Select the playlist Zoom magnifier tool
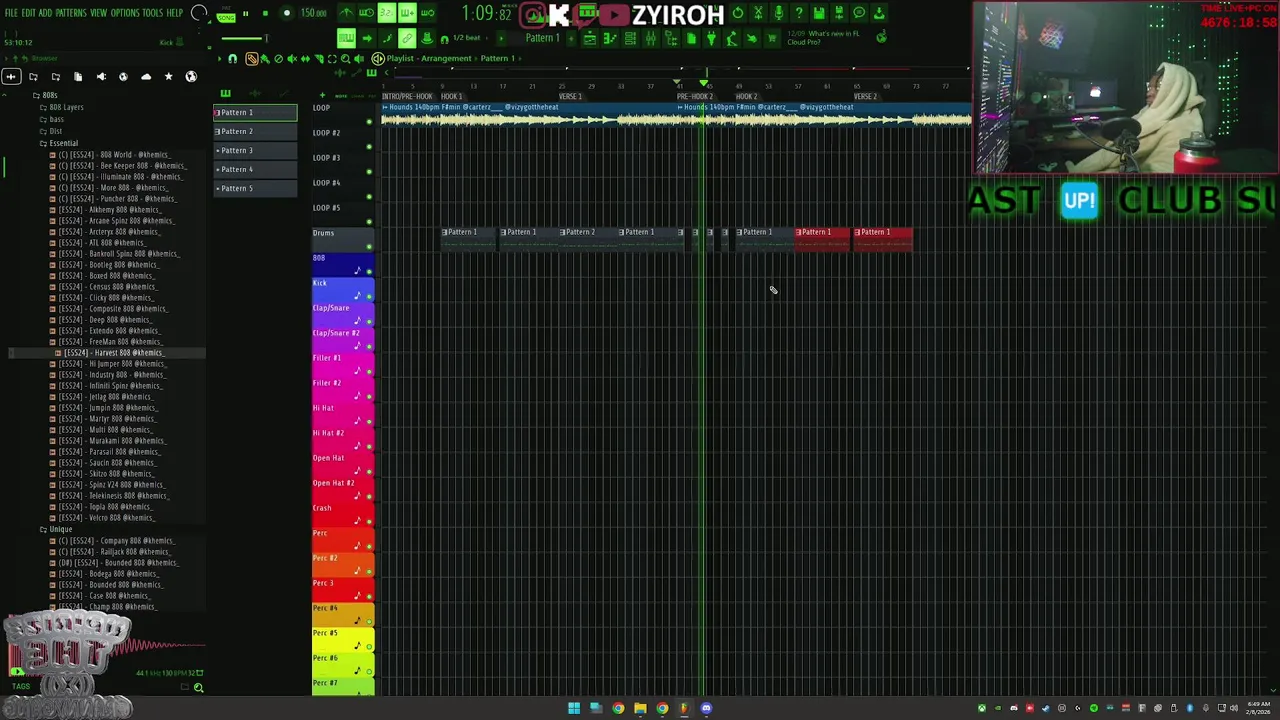 pyautogui.click(x=345, y=58)
